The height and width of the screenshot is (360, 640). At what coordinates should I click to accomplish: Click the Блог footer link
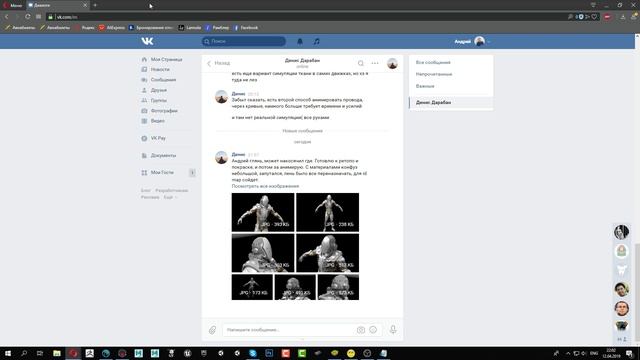pos(146,191)
